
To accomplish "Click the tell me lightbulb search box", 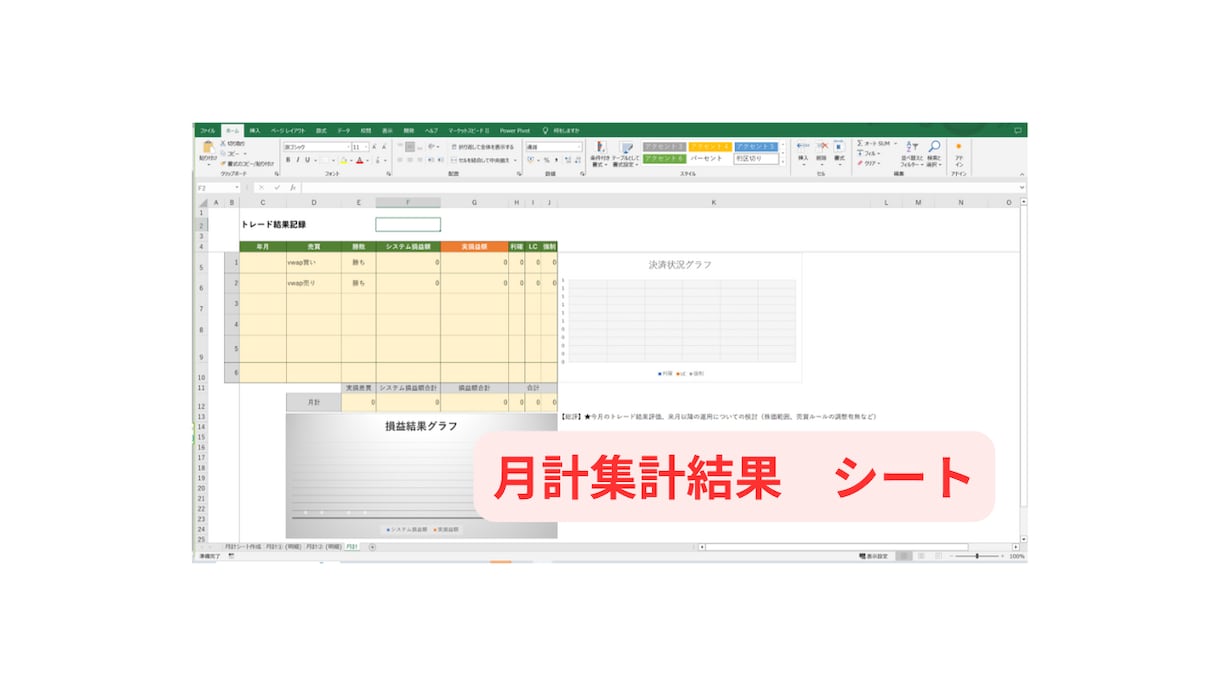I will 562,130.
